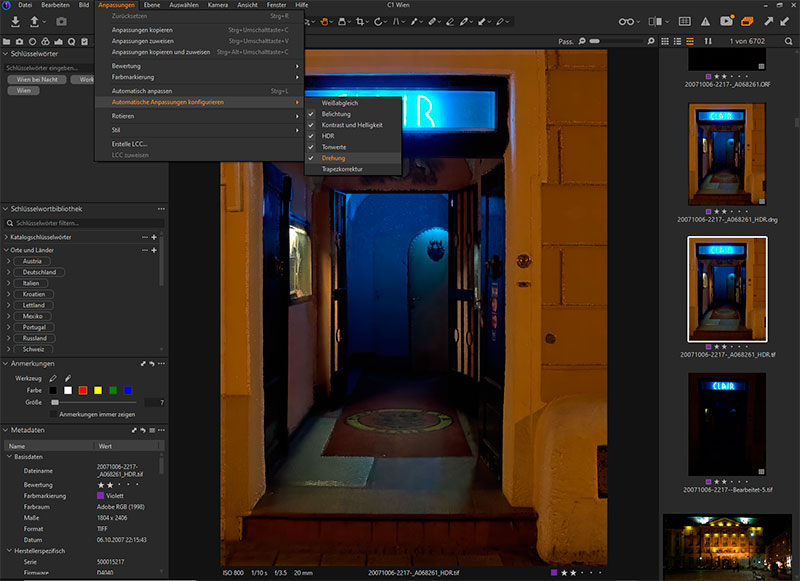Collapse the Anmerkungen panel

point(6,364)
